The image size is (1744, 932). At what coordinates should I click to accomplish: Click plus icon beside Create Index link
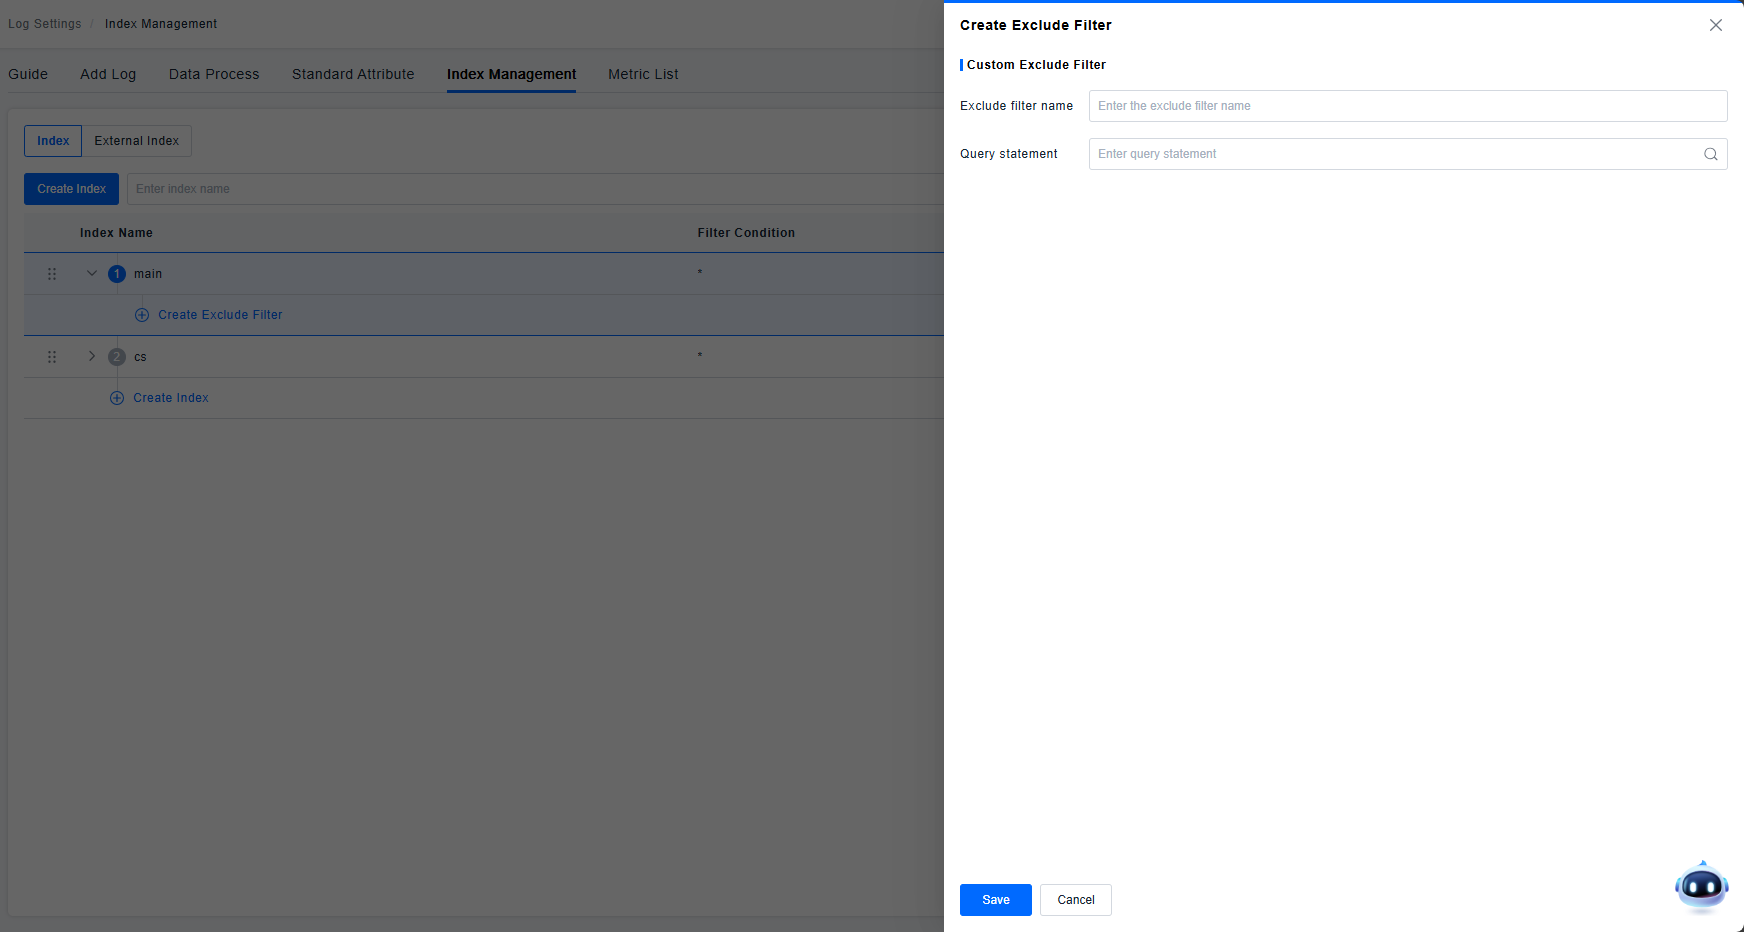[x=117, y=398]
